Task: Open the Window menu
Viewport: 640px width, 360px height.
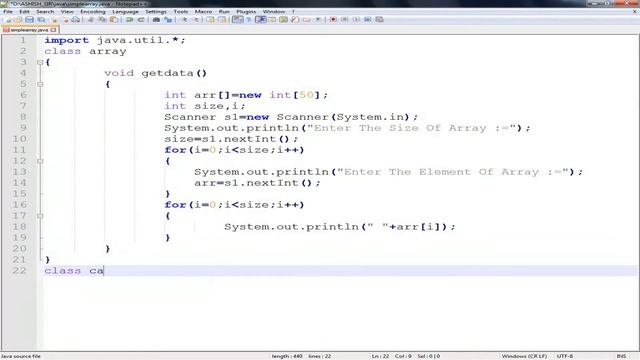Action: pos(274,11)
